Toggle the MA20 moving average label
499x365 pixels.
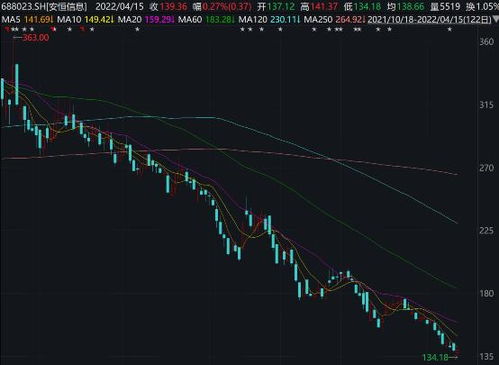(x=130, y=20)
